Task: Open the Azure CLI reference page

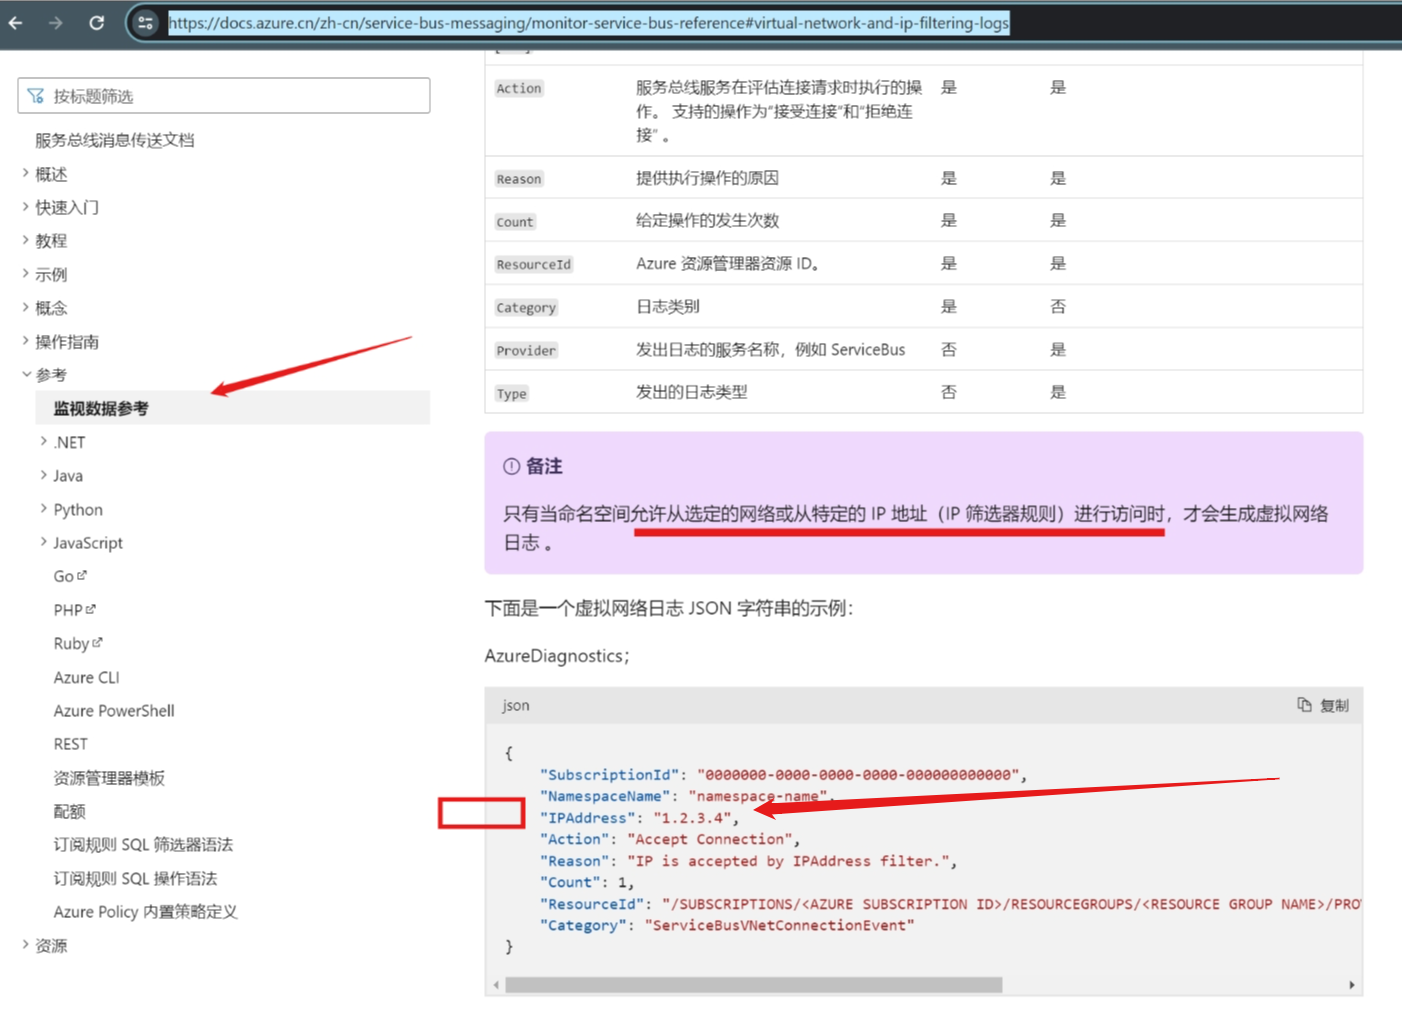Action: (86, 677)
